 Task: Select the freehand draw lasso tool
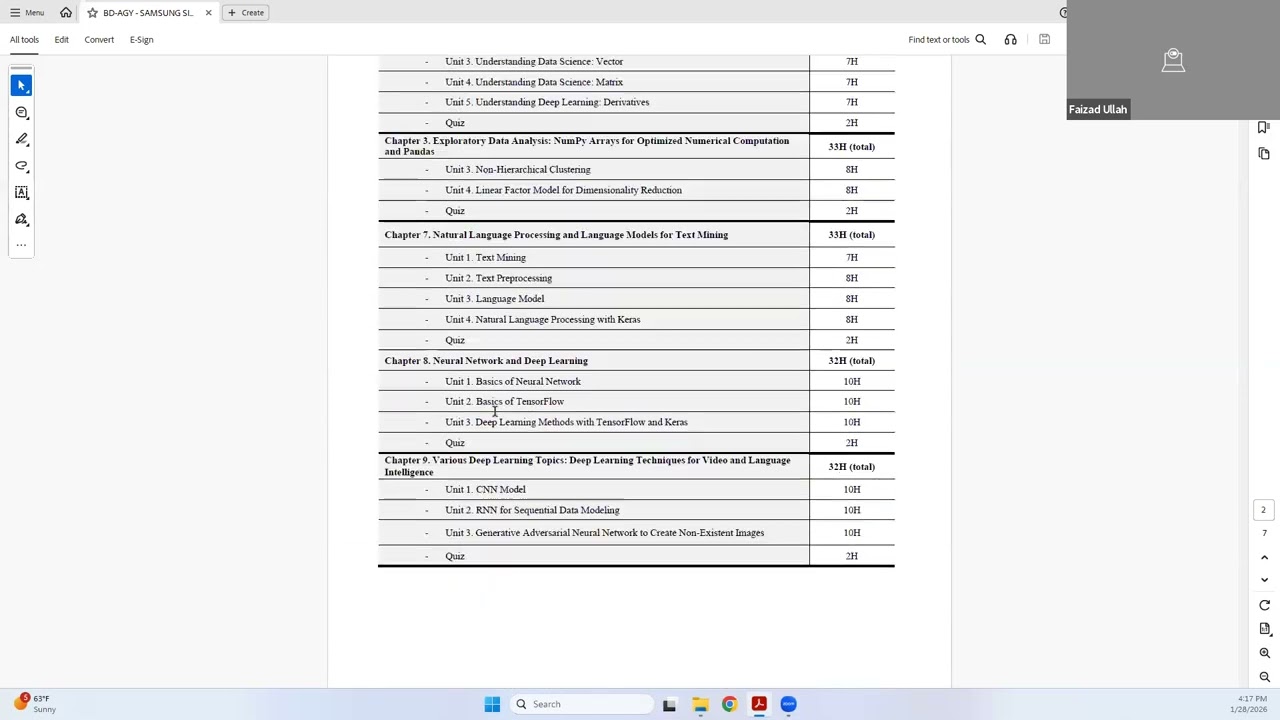tap(22, 166)
